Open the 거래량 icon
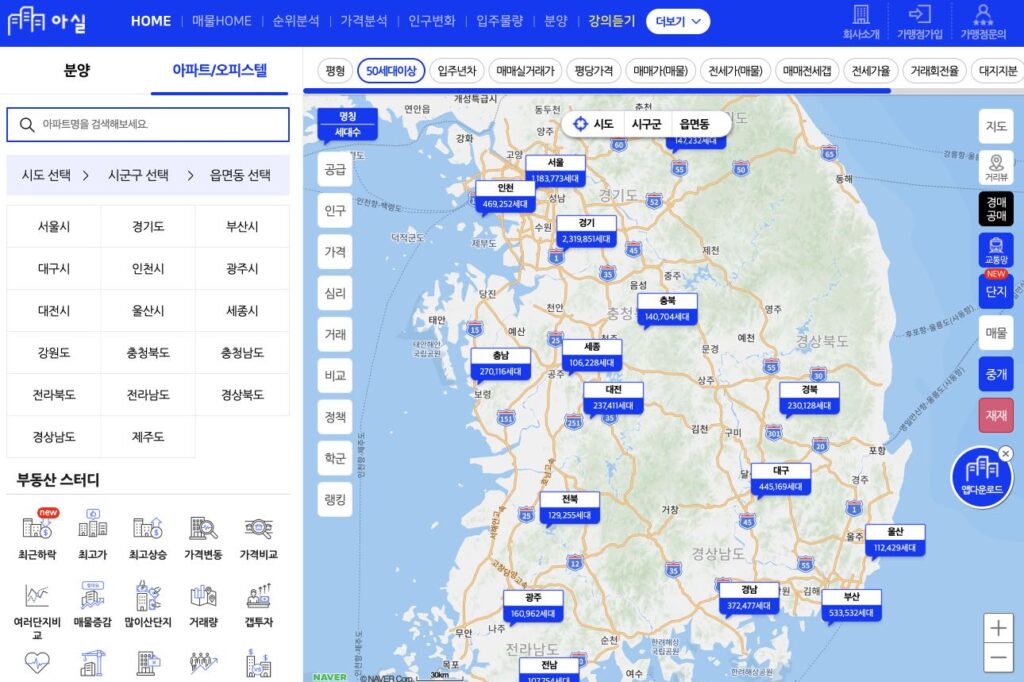Image resolution: width=1024 pixels, height=682 pixels. 203,595
